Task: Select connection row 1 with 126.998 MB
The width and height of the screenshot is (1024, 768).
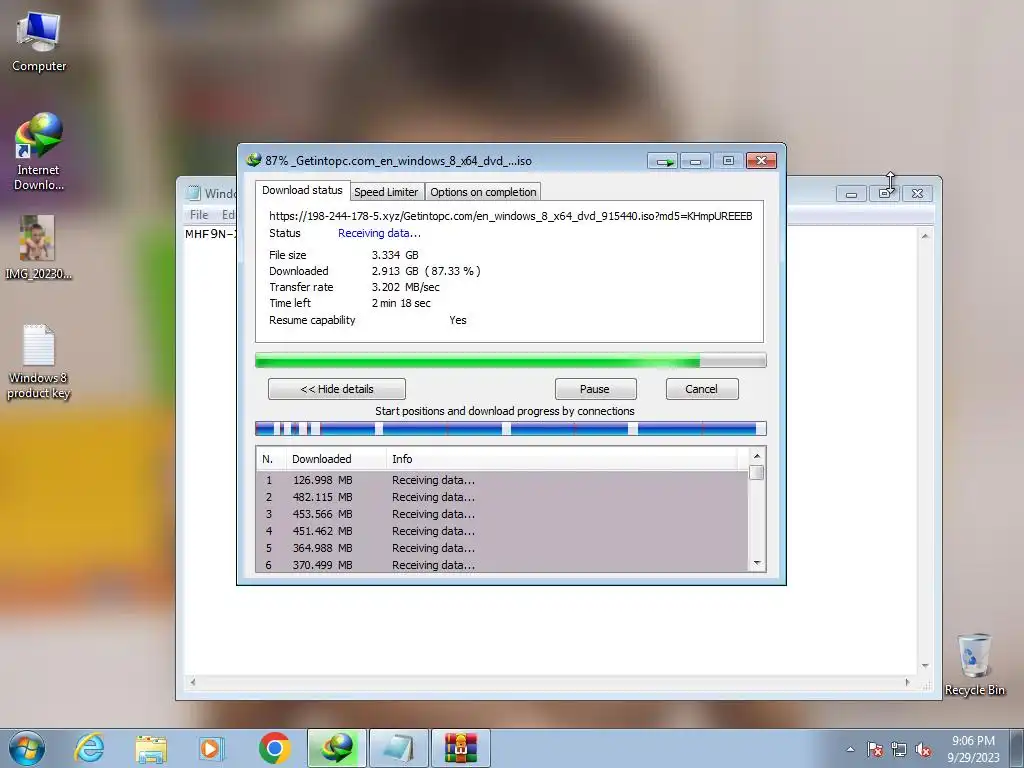Action: [x=502, y=480]
